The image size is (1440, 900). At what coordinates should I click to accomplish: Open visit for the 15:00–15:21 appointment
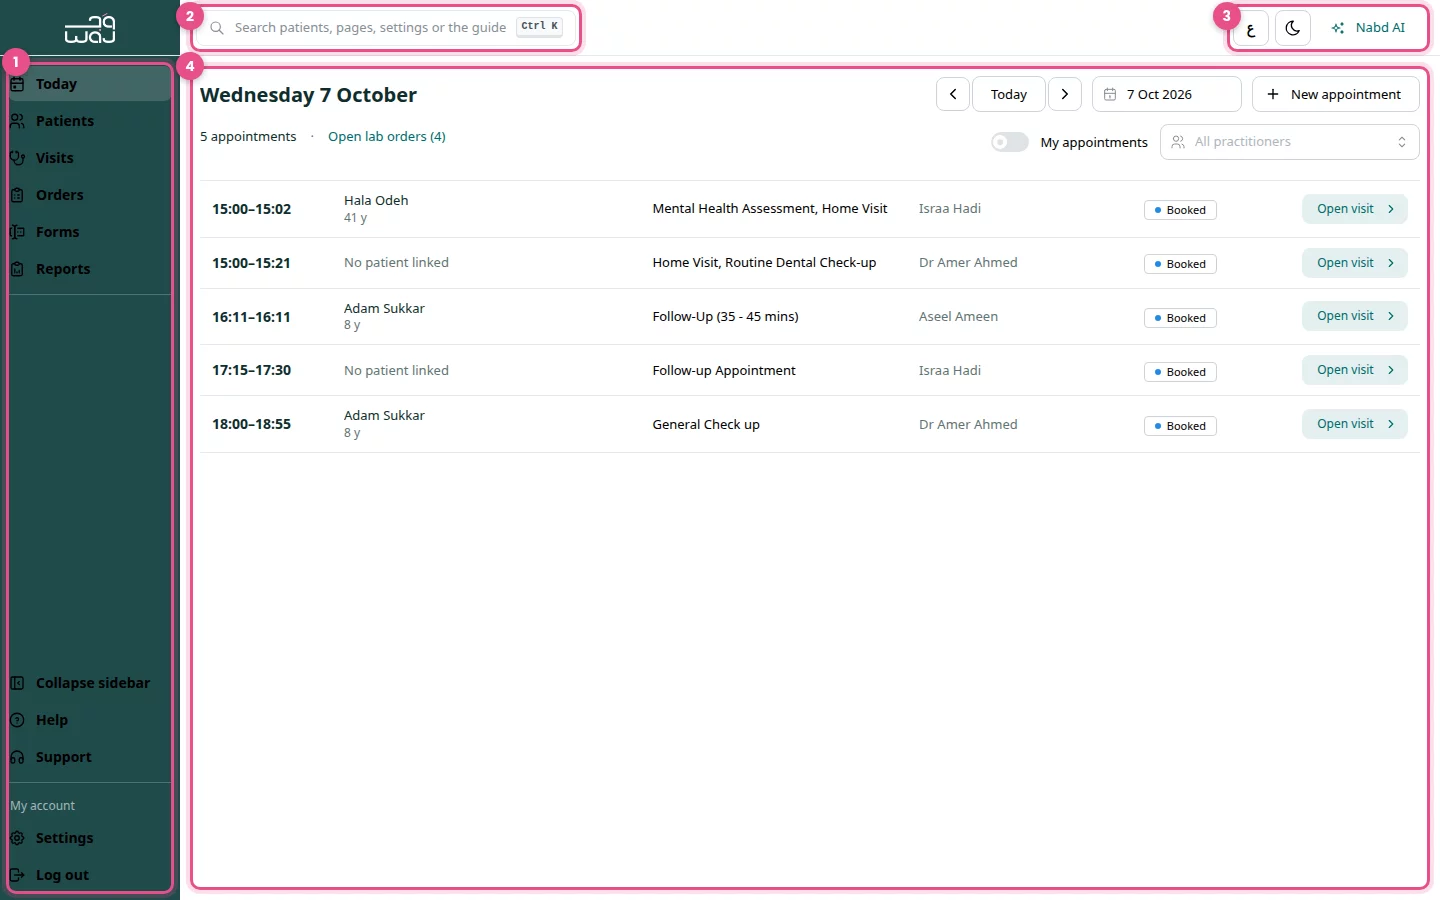coord(1355,263)
